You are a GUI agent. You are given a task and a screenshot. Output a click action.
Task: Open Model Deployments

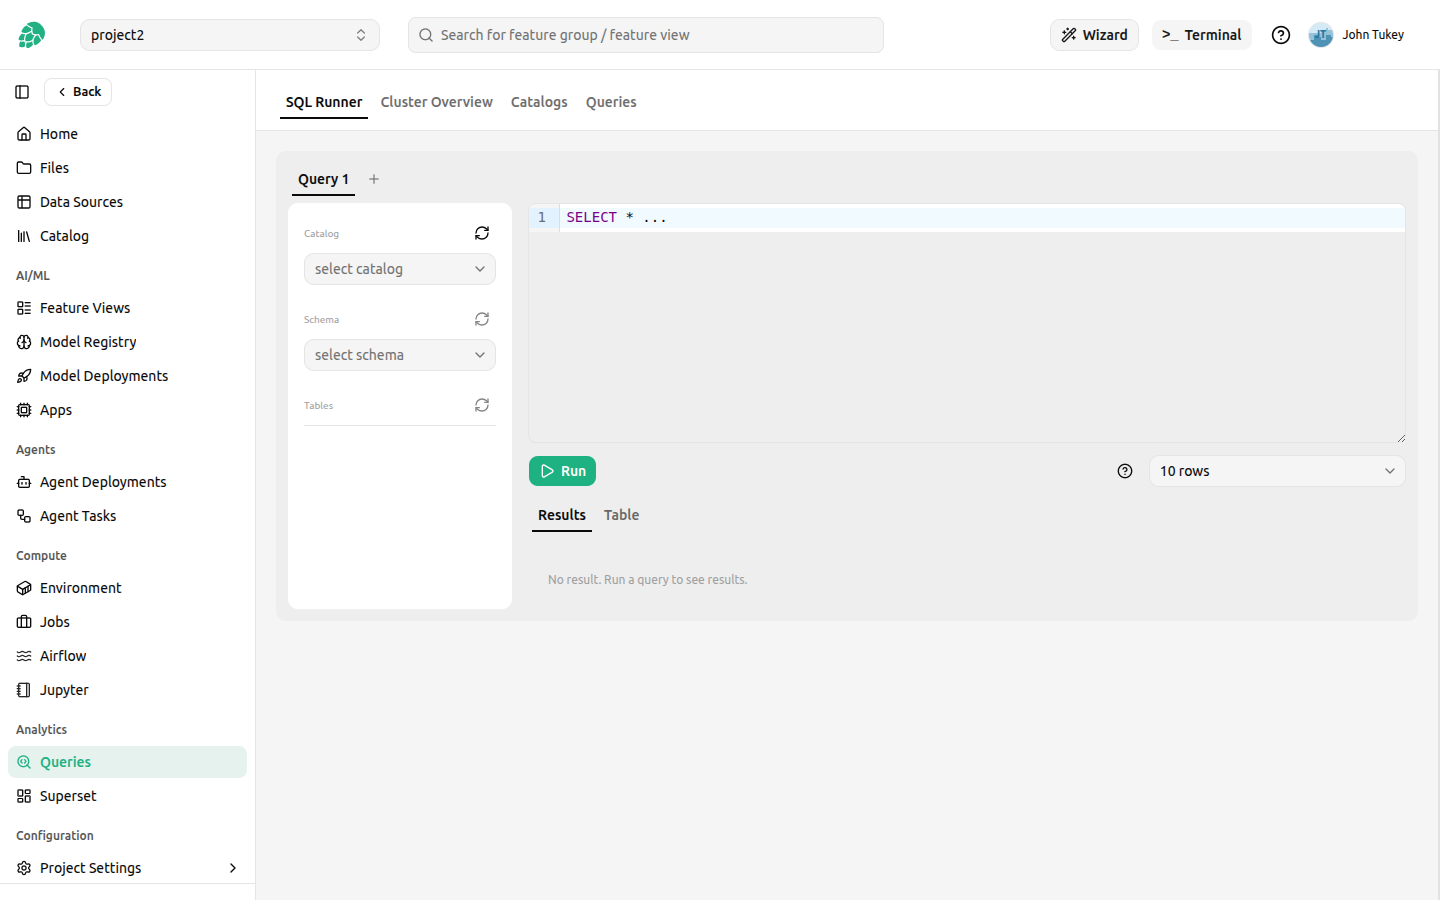pyautogui.click(x=127, y=376)
